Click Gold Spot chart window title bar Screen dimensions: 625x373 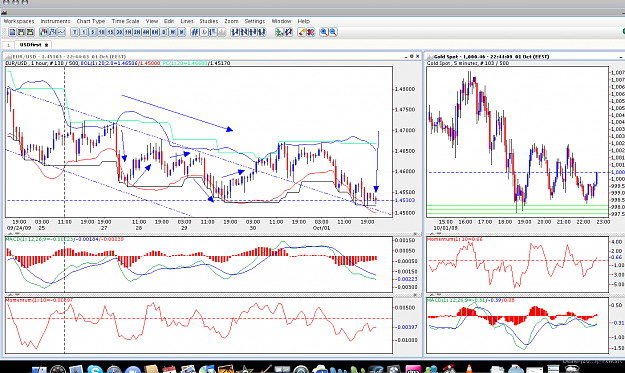point(525,57)
